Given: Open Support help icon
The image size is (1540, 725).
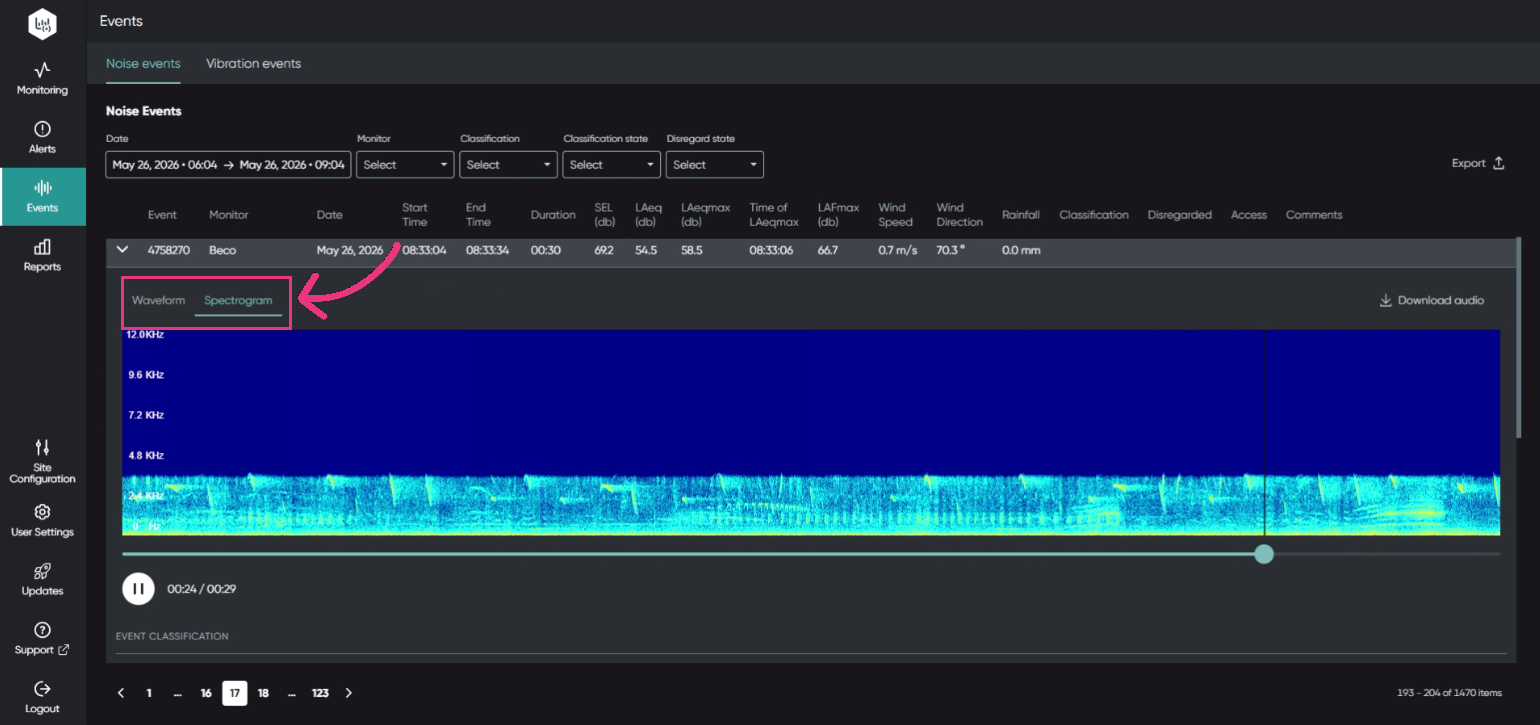Looking at the screenshot, I should [42, 630].
